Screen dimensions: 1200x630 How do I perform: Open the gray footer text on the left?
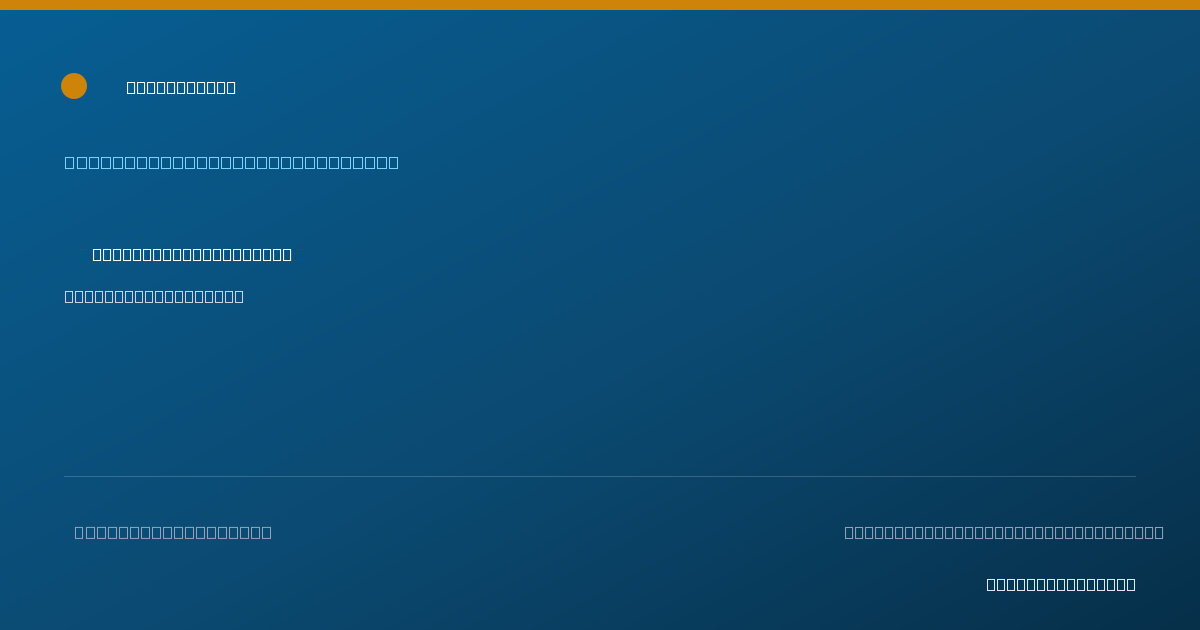pos(173,532)
